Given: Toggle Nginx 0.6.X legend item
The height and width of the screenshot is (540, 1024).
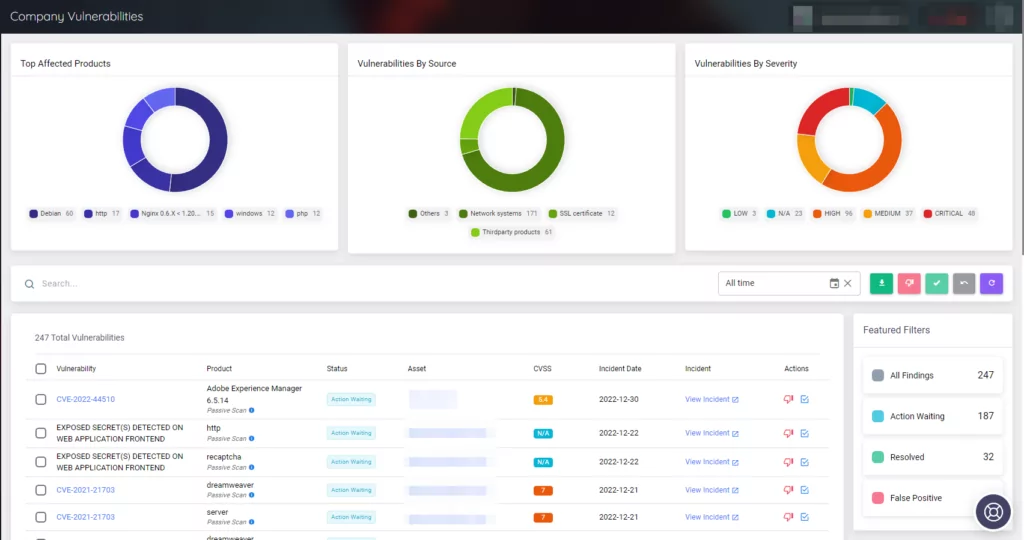Looking at the screenshot, I should click(172, 214).
